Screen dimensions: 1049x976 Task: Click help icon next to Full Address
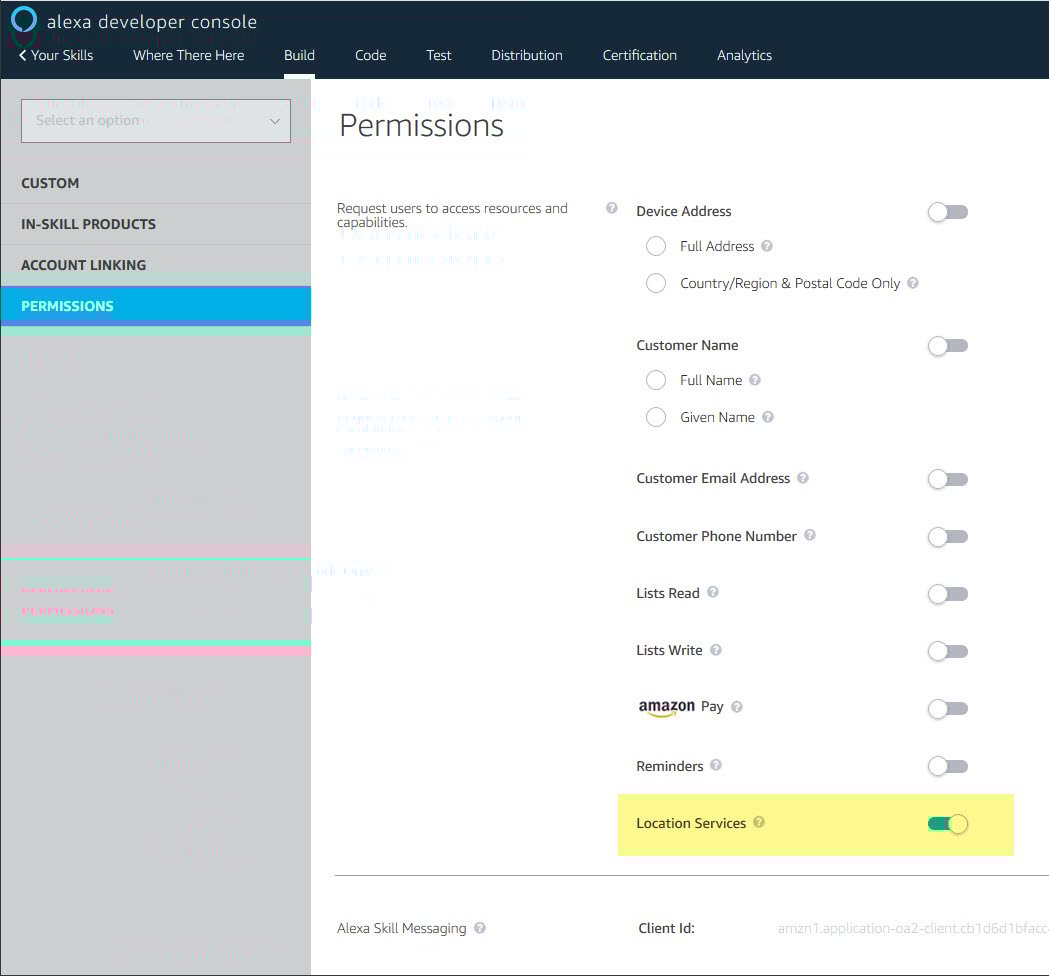767,246
